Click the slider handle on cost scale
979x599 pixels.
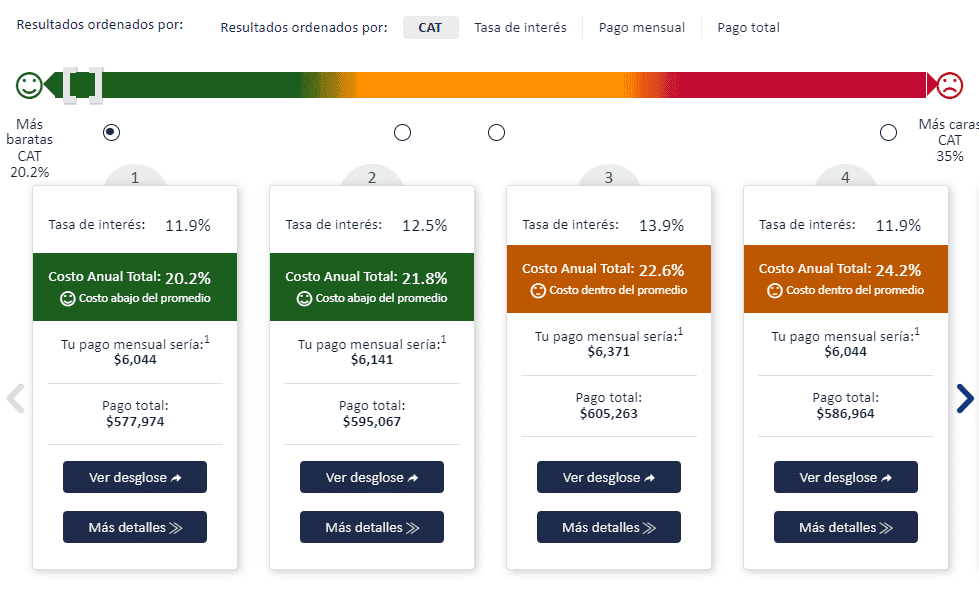coord(83,85)
